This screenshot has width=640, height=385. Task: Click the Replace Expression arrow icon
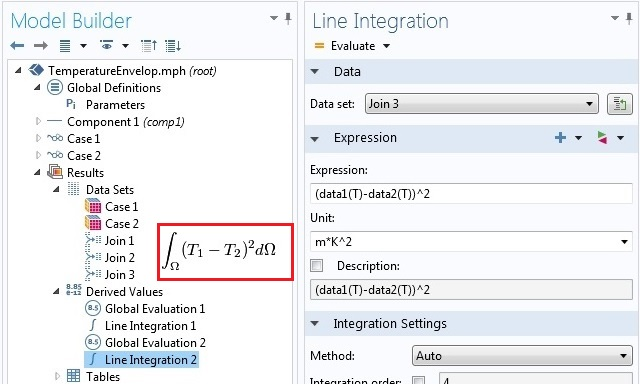[x=602, y=138]
